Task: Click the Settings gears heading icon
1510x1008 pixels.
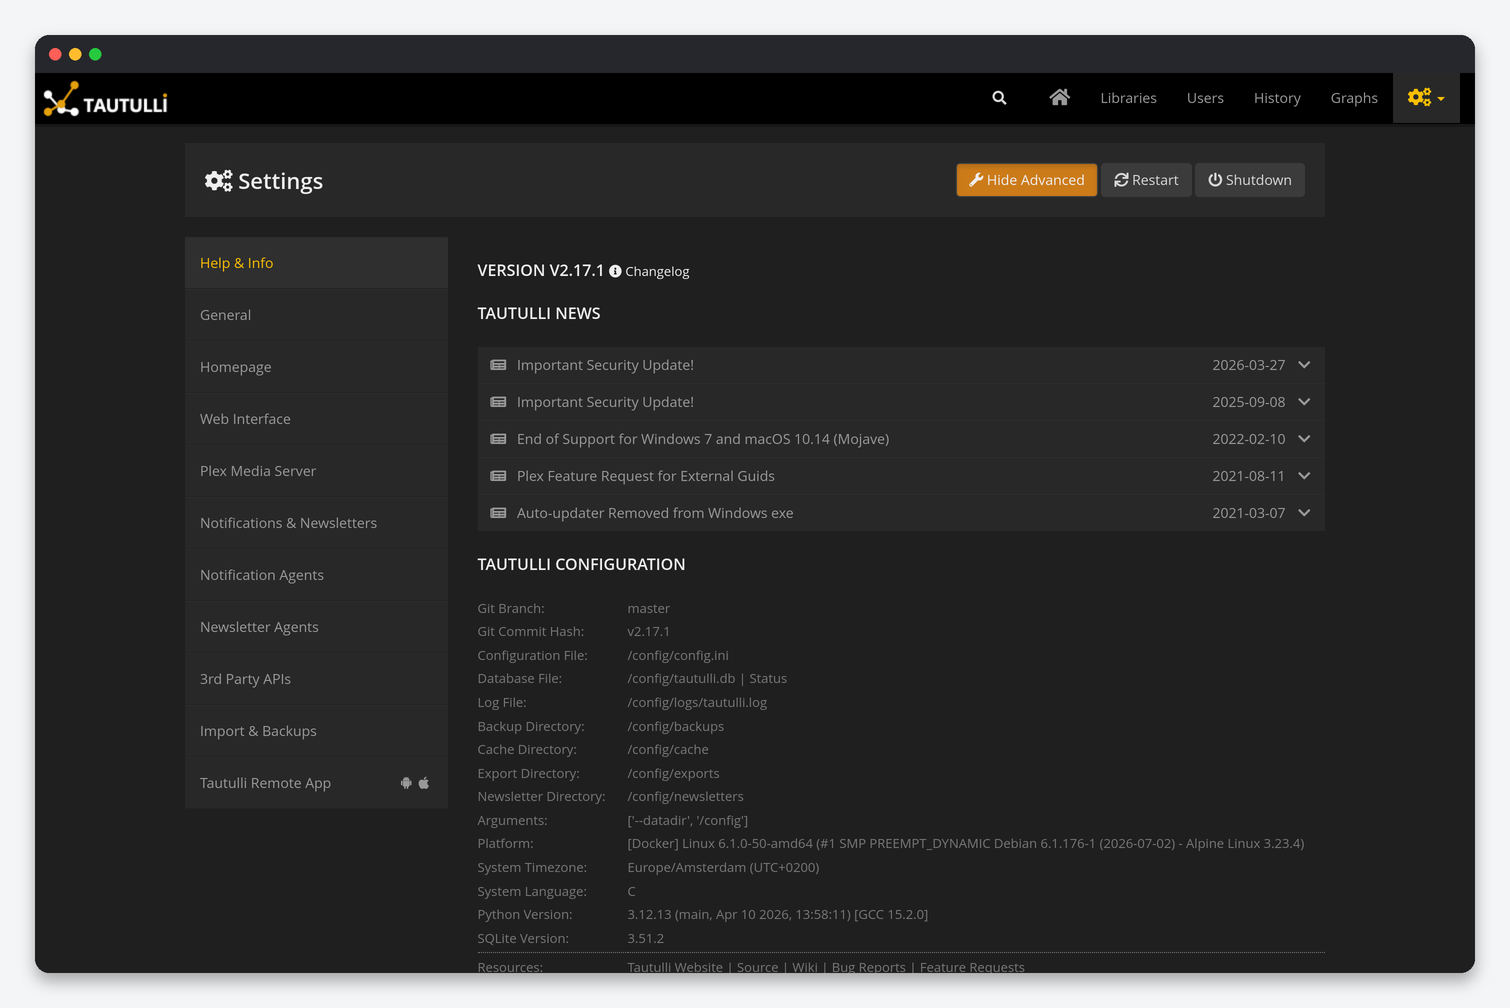Action: [x=218, y=181]
